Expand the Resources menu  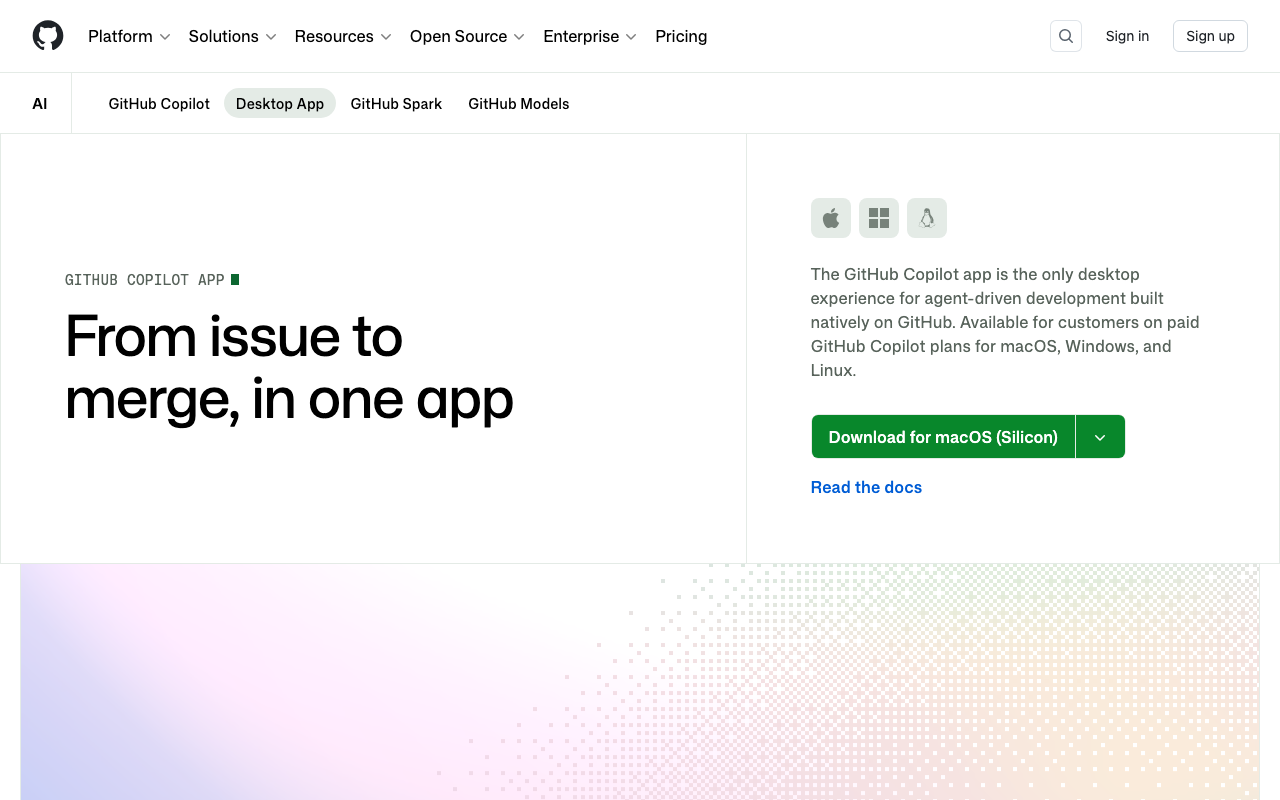(343, 36)
